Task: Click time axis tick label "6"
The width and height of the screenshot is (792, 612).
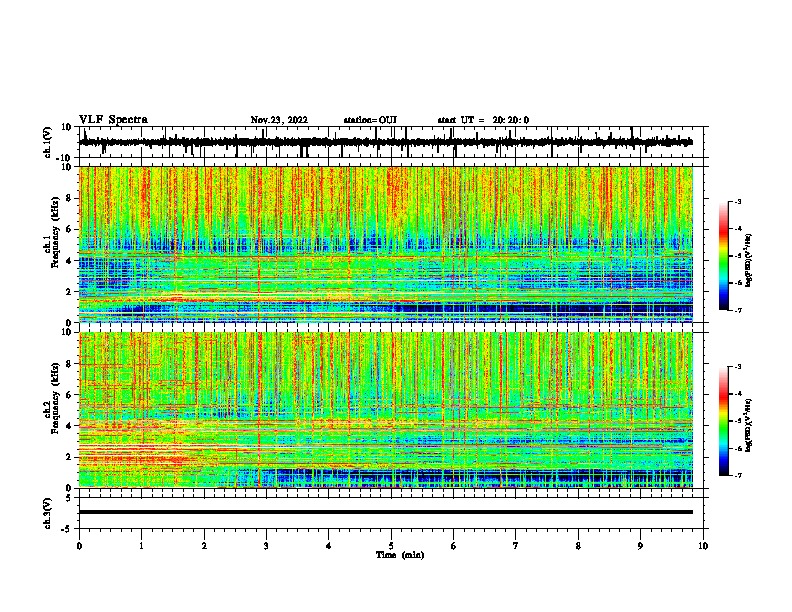Action: click(454, 546)
